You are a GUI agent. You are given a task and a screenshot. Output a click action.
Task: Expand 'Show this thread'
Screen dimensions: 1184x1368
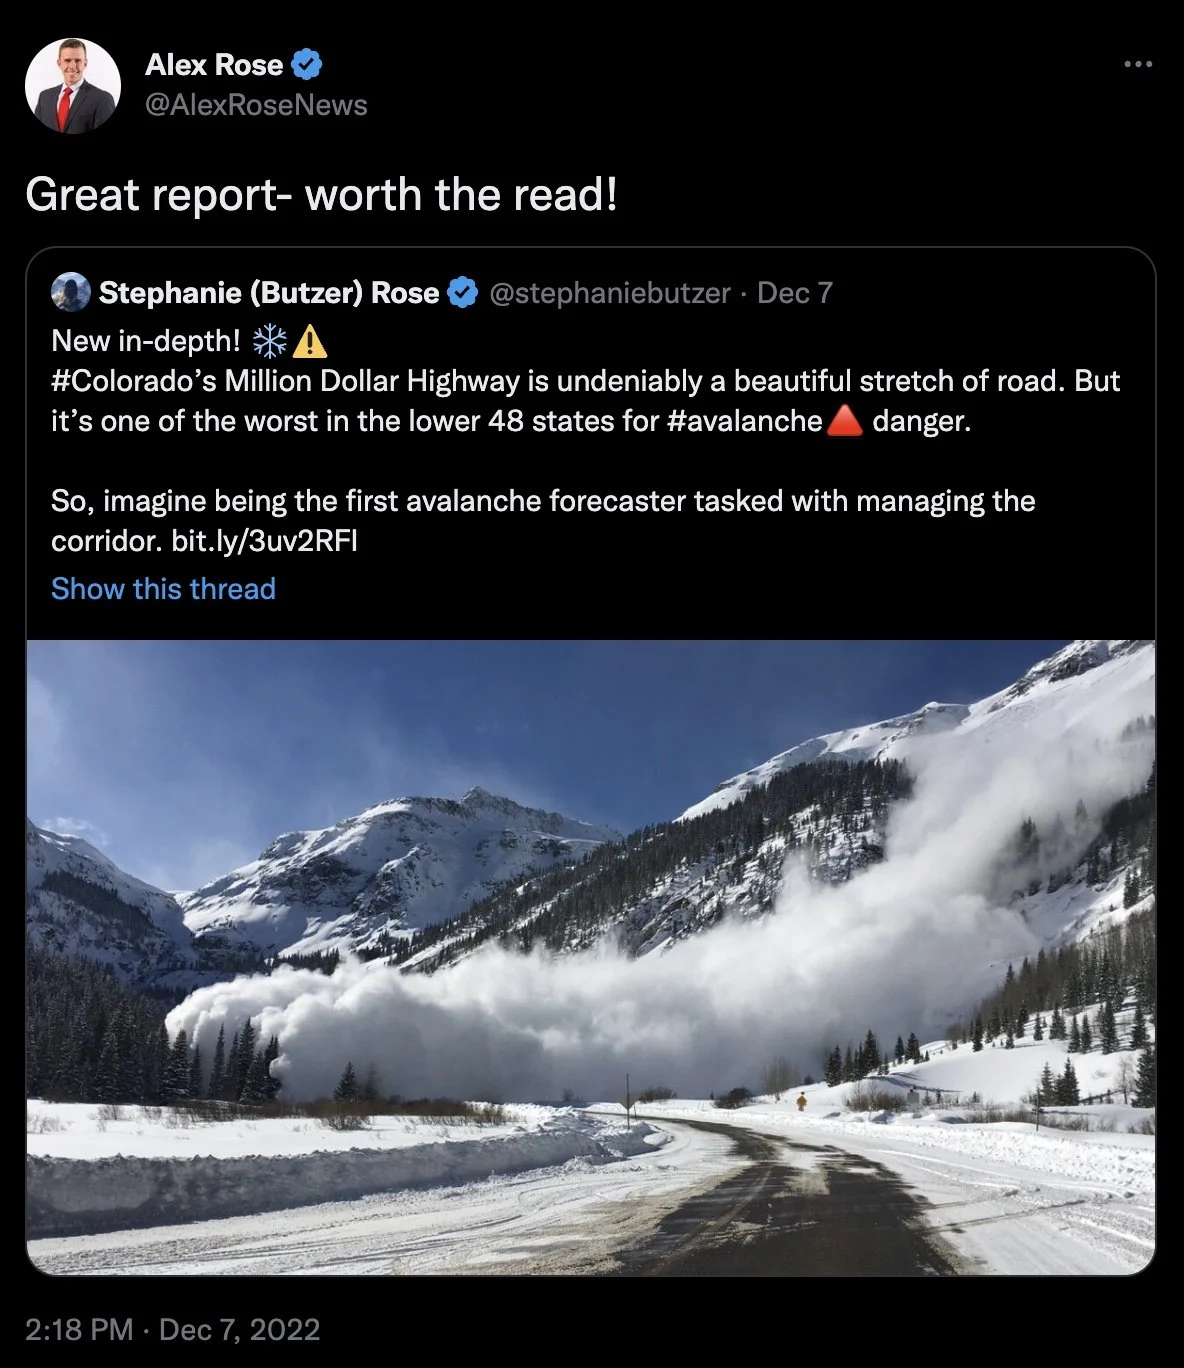tap(163, 589)
